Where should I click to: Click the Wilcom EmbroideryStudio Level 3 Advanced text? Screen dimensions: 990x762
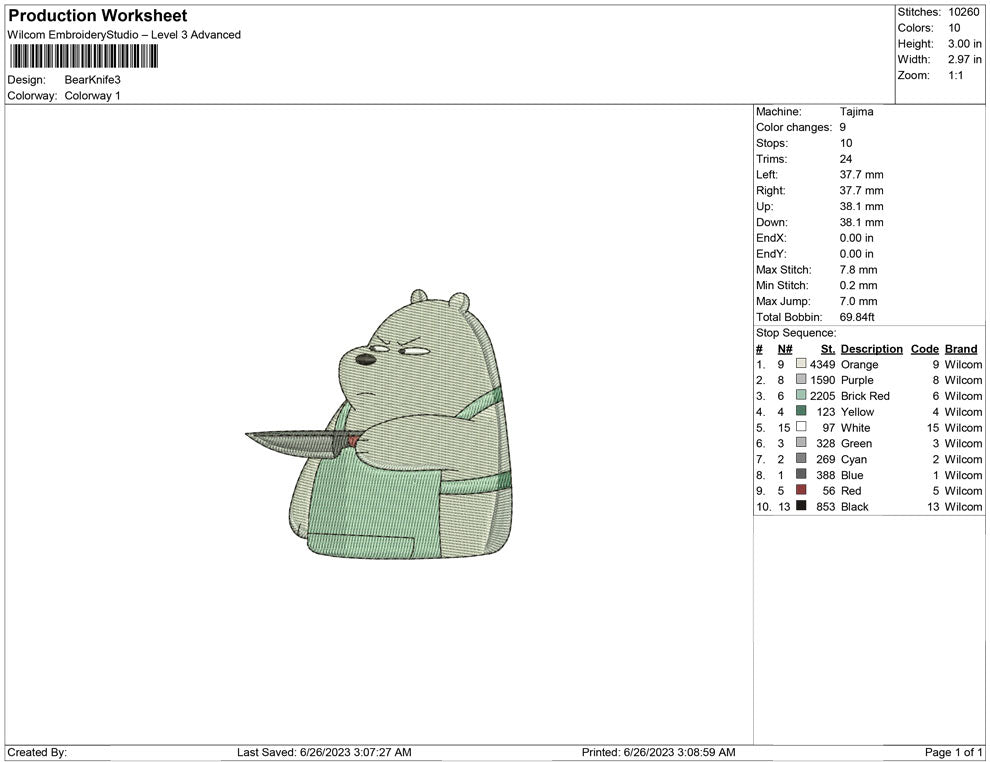[124, 35]
